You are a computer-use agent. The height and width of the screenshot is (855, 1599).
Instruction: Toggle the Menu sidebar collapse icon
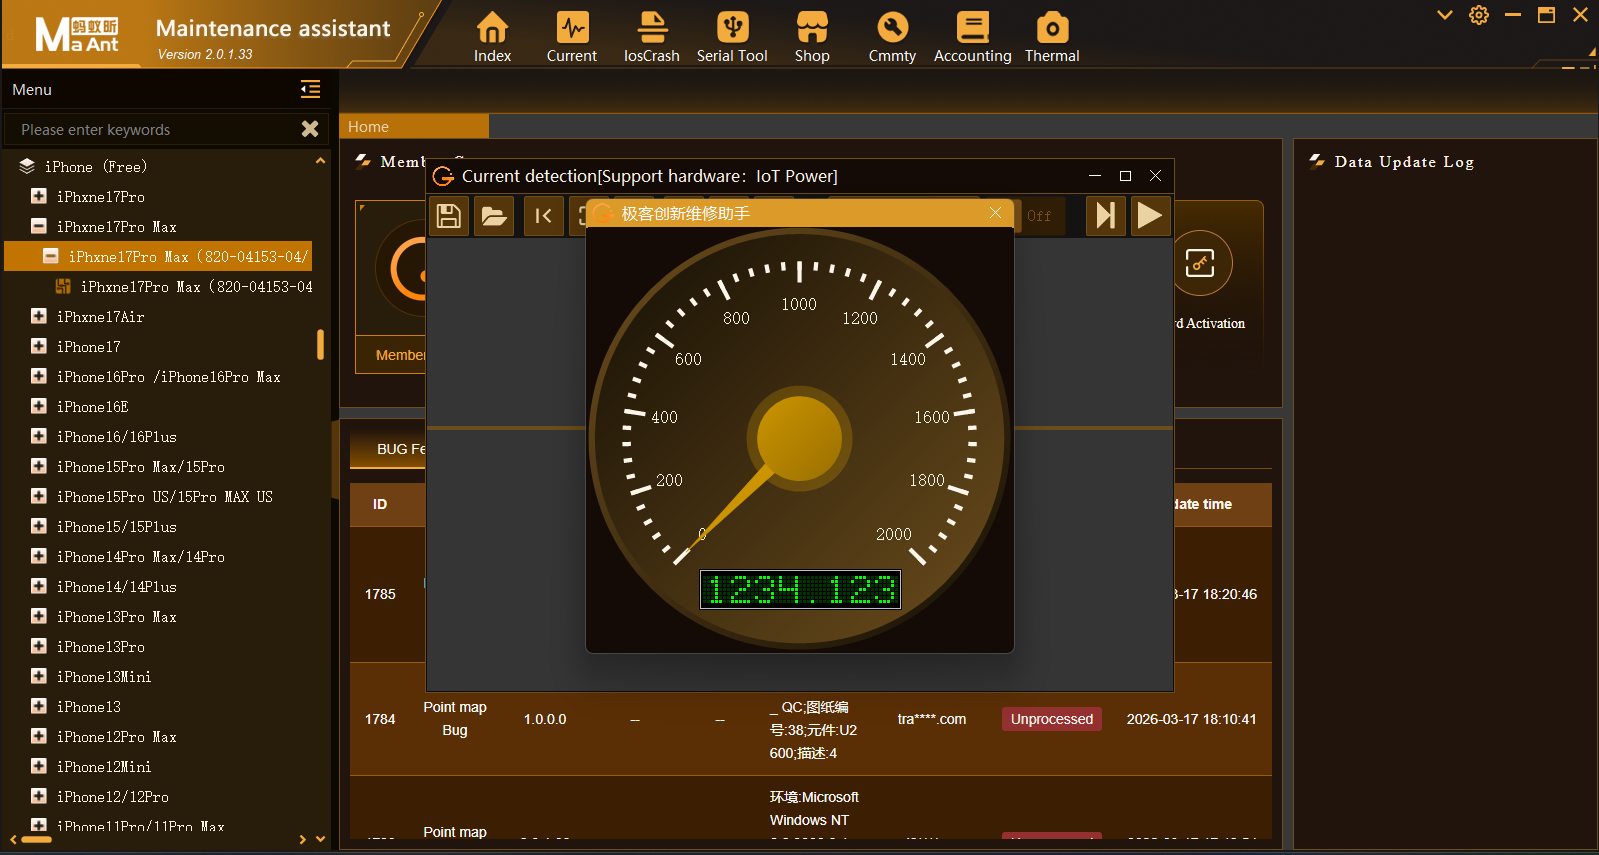(x=310, y=90)
